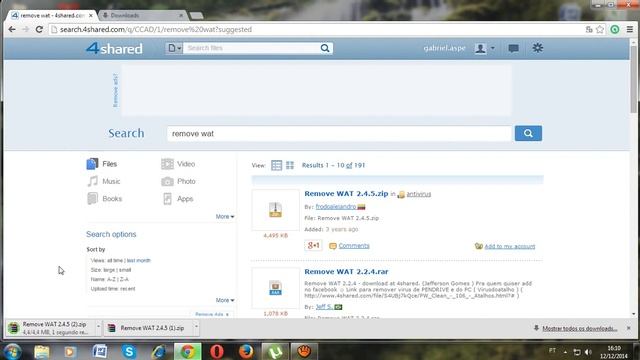
Task: Open options arrow for Remove WAT 2.4.5 (1).zip
Action: tap(196, 327)
